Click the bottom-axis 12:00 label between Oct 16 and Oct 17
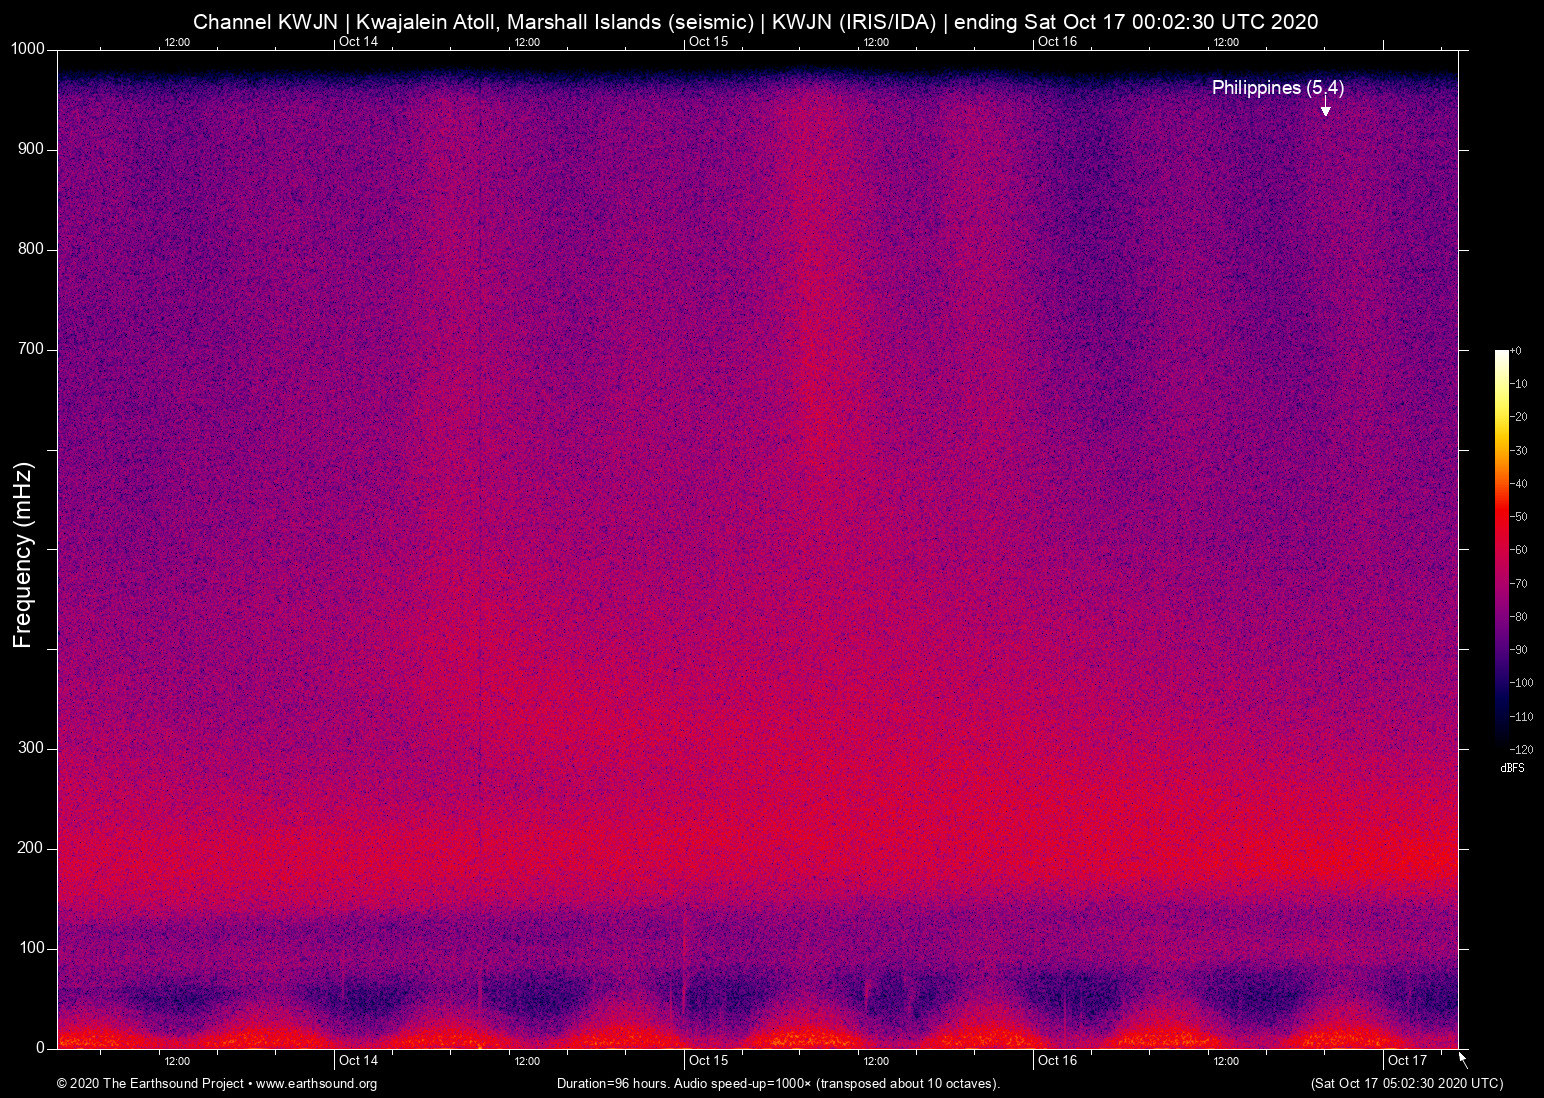 point(1226,1061)
